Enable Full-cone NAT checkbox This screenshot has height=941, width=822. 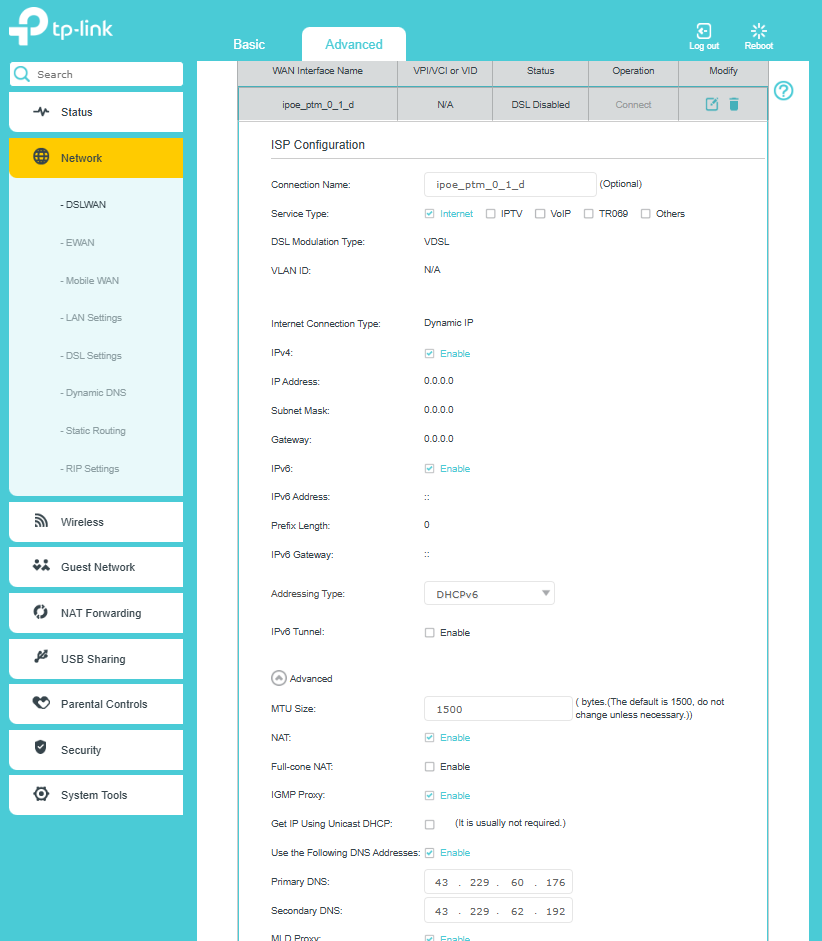click(430, 766)
